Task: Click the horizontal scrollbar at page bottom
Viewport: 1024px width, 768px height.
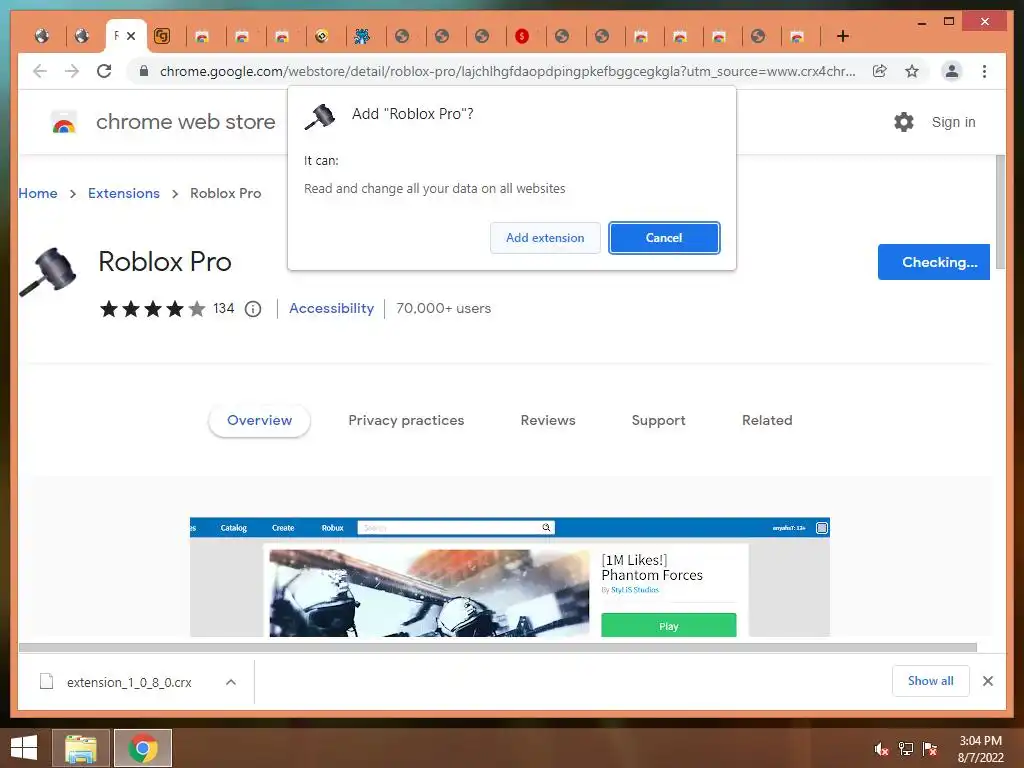Action: pyautogui.click(x=498, y=648)
